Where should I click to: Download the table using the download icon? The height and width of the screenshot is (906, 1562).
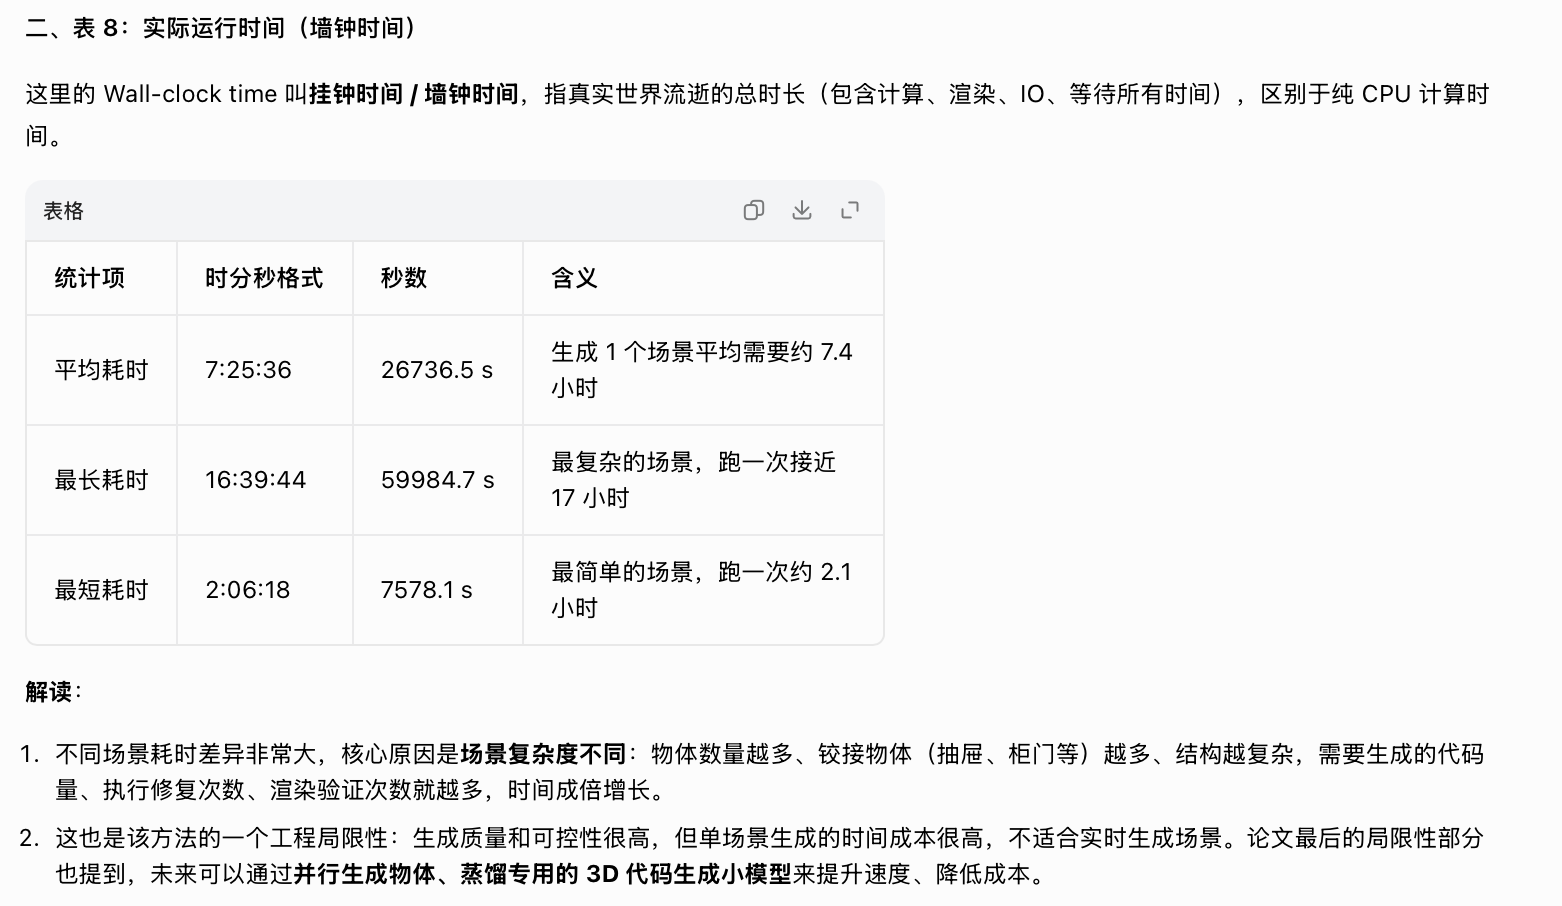pos(802,210)
